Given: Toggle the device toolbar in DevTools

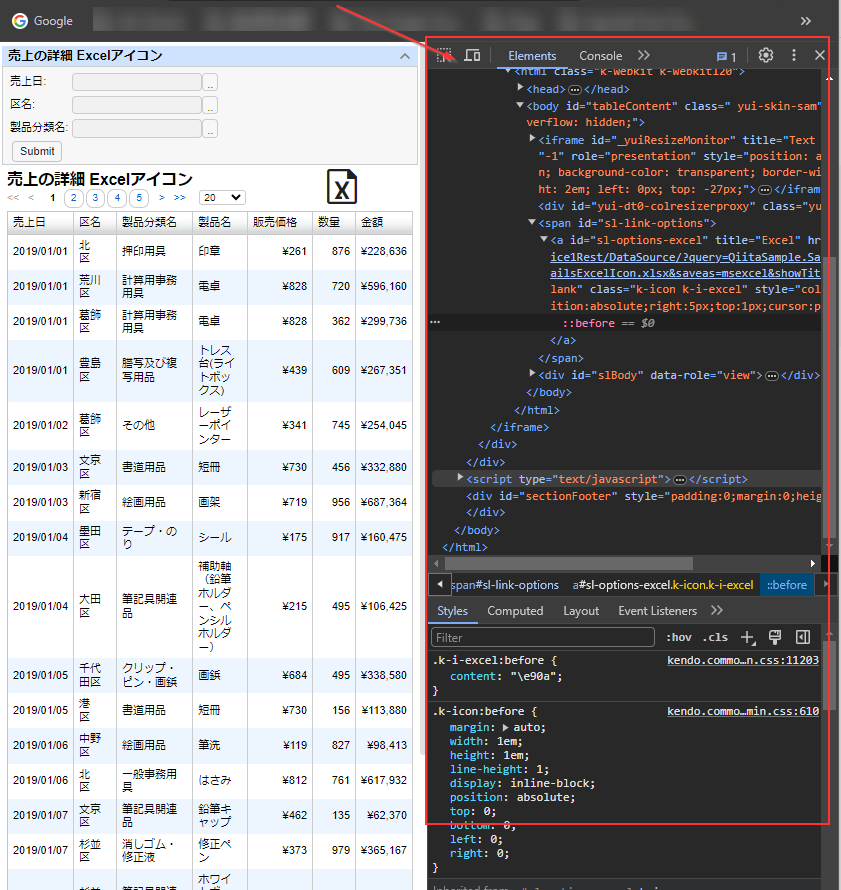Looking at the screenshot, I should click(x=472, y=55).
